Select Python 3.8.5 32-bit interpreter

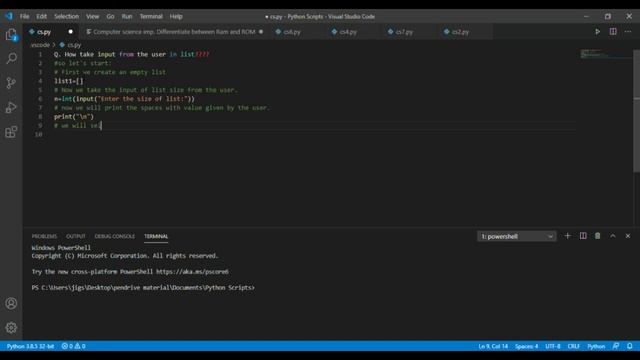[30, 346]
